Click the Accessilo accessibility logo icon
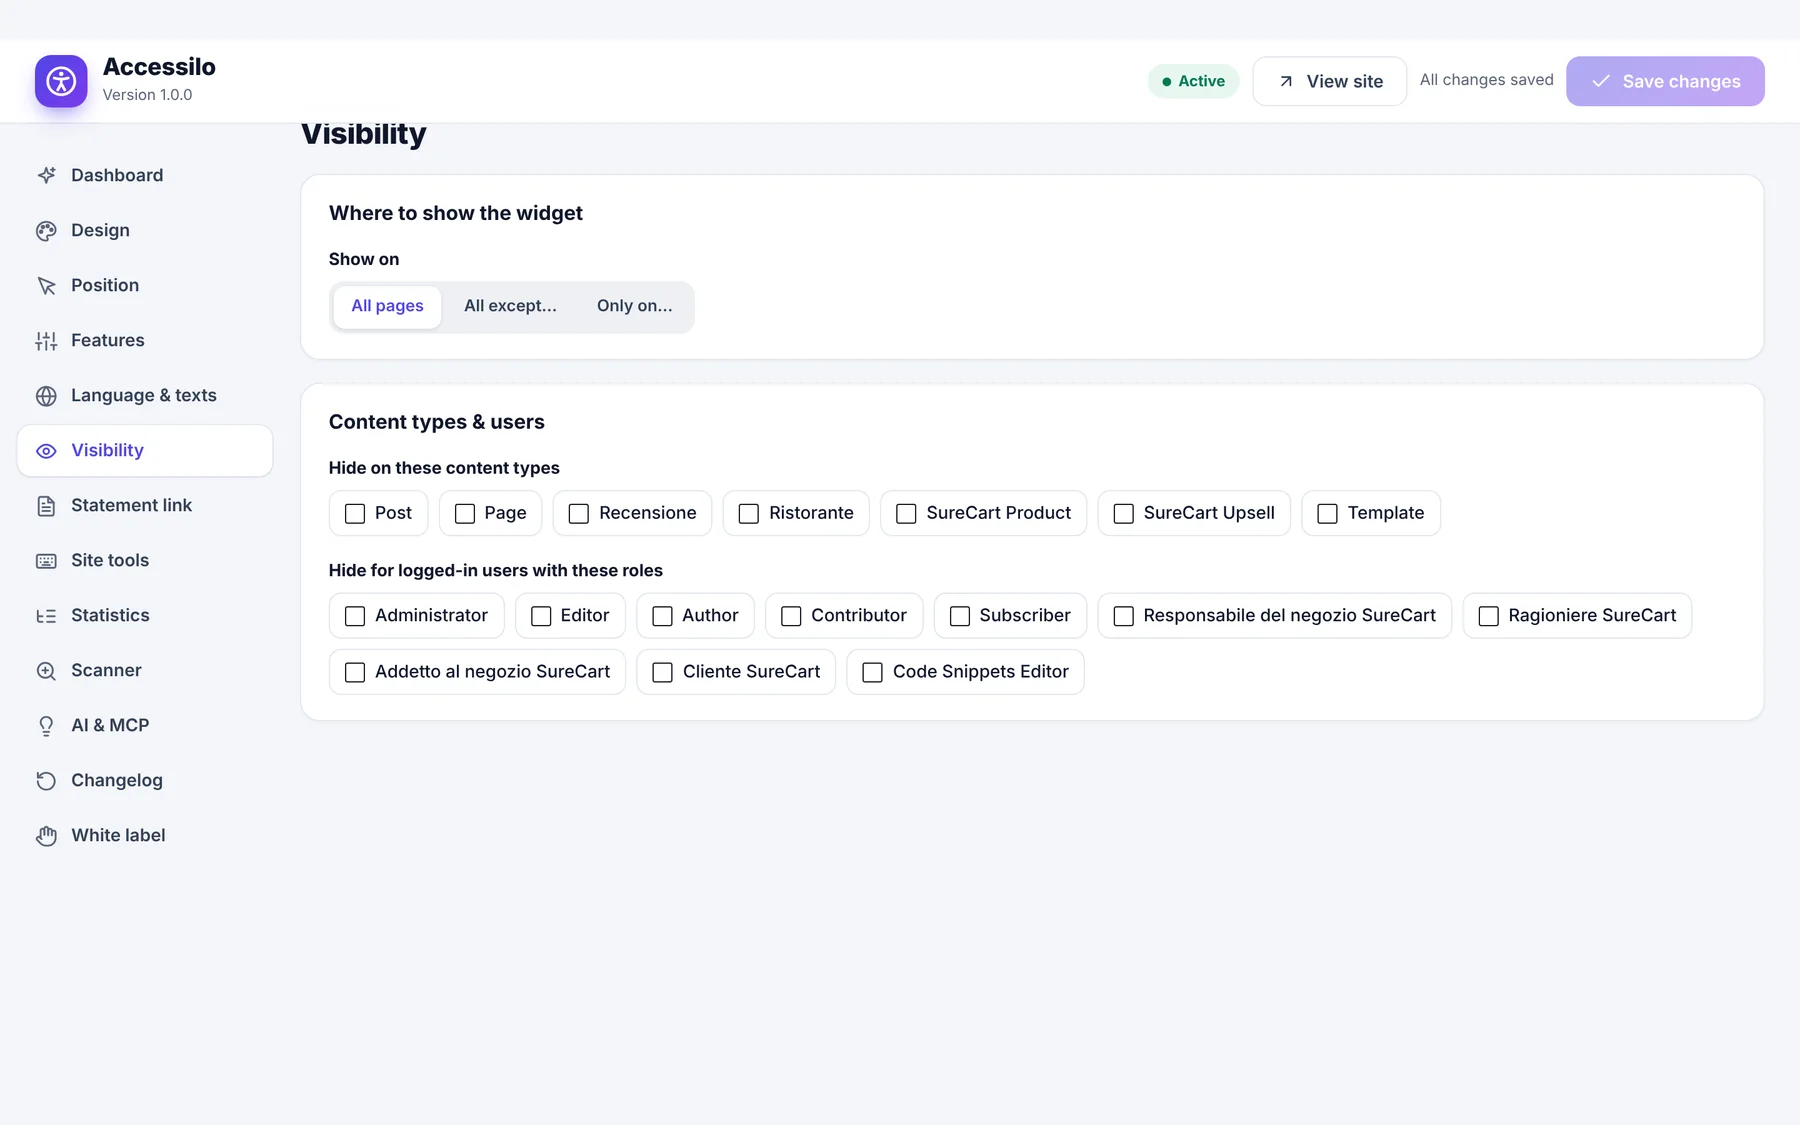Screen dimensions: 1800x1125 click(61, 81)
